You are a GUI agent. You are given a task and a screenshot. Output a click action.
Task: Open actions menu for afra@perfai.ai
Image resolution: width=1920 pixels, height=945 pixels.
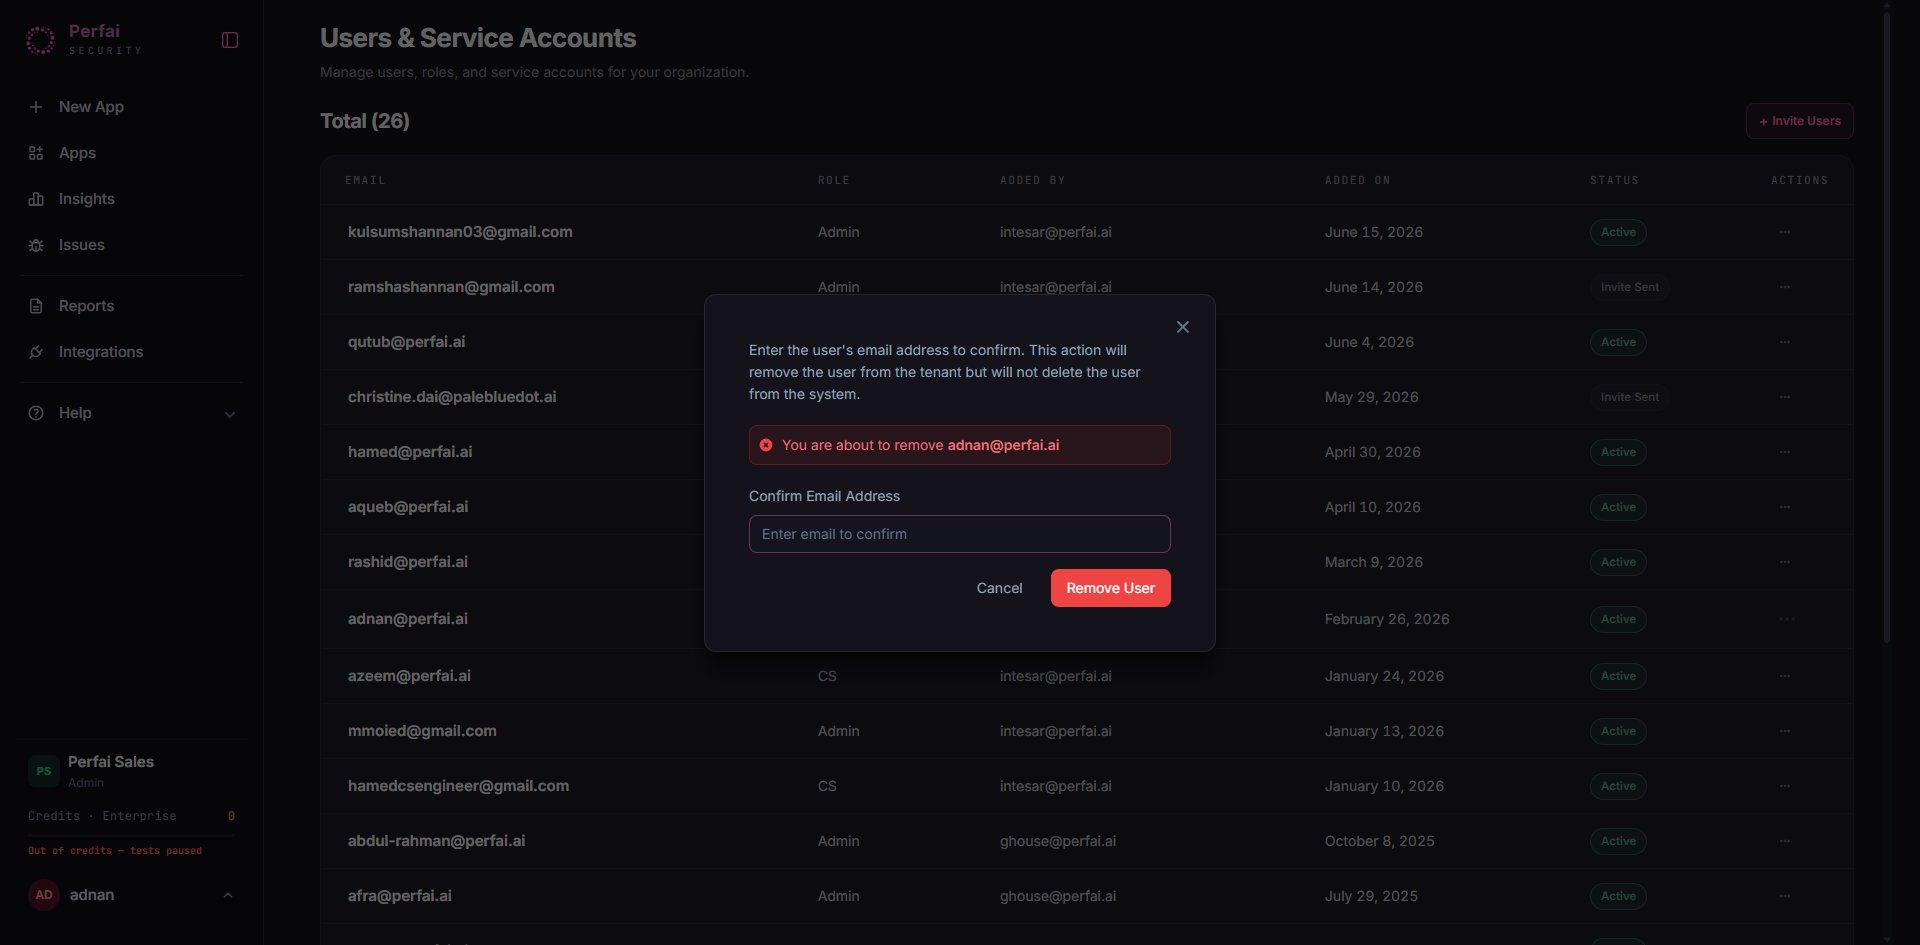click(x=1784, y=896)
